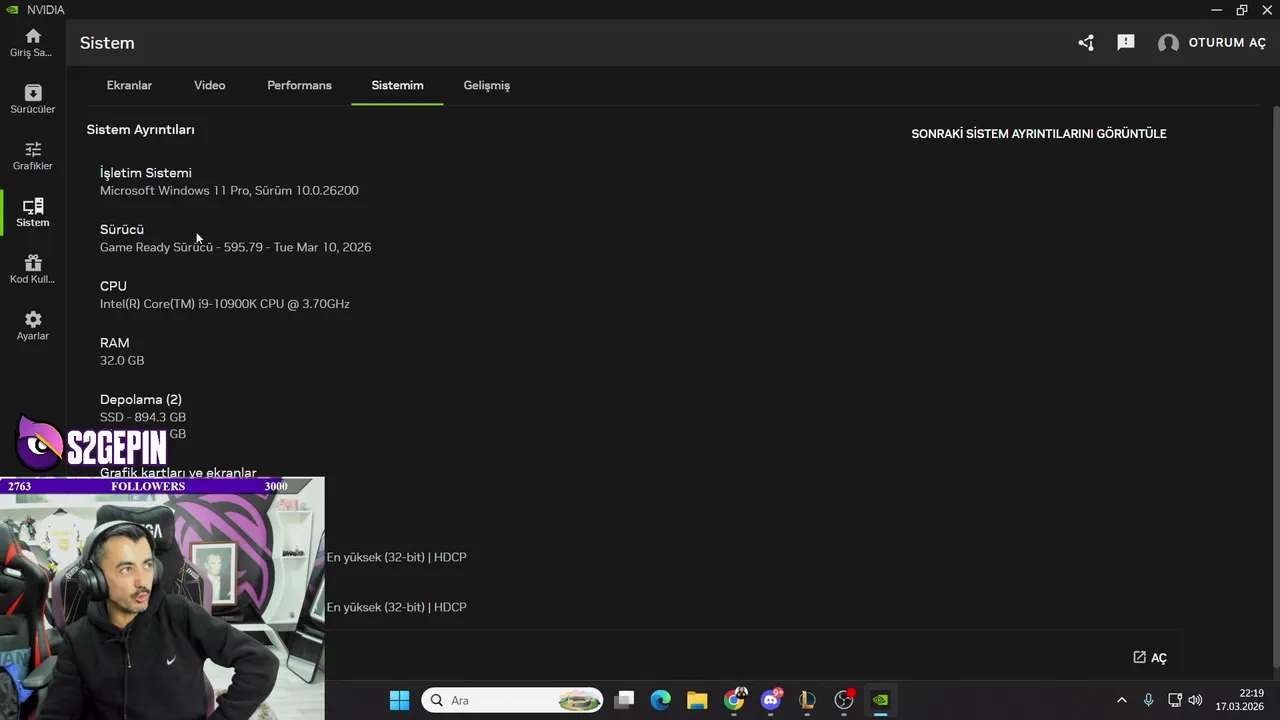Sign in with OTURUM AÇ
The width and height of the screenshot is (1280, 720).
click(1227, 43)
